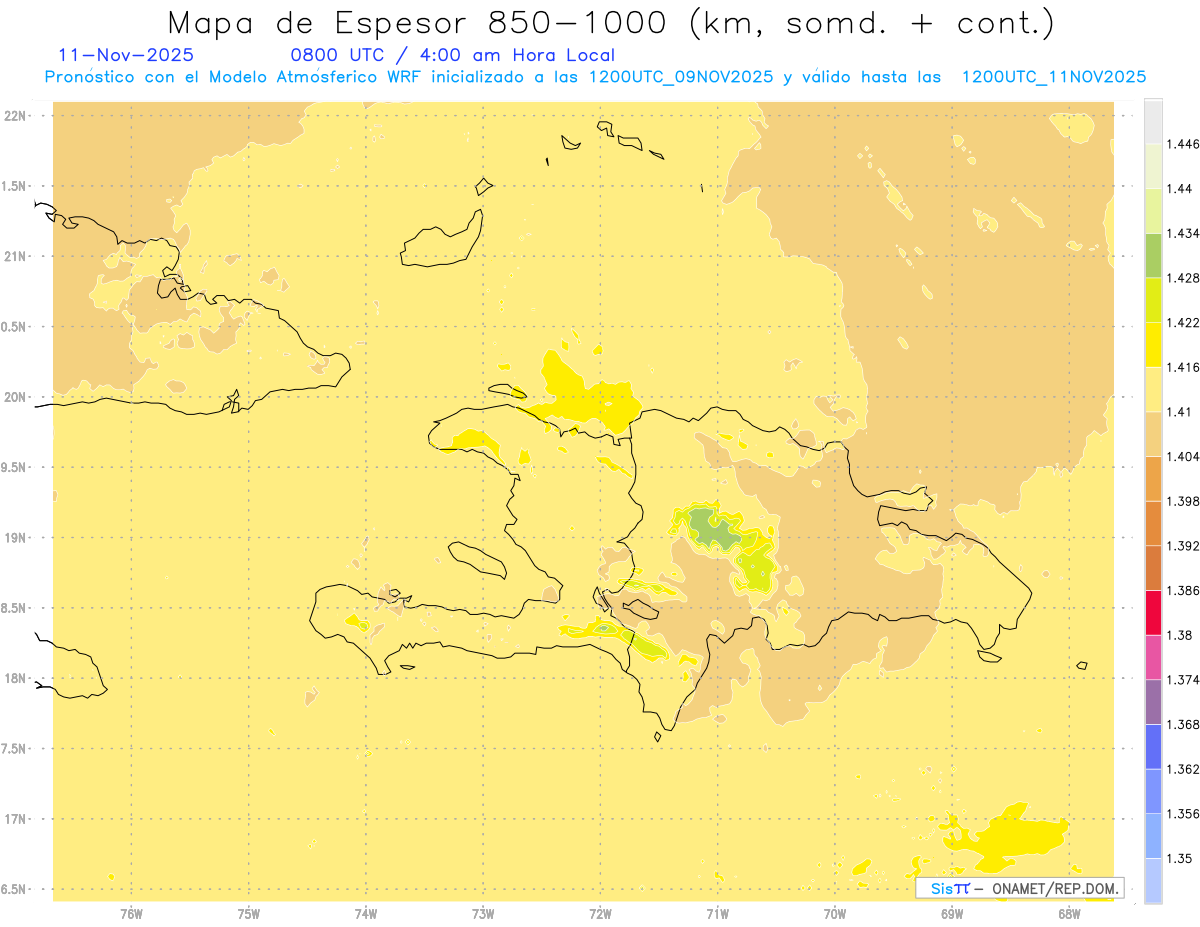Click the colorbar label '1.446'
This screenshot has width=1200, height=927.
pyautogui.click(x=1184, y=144)
